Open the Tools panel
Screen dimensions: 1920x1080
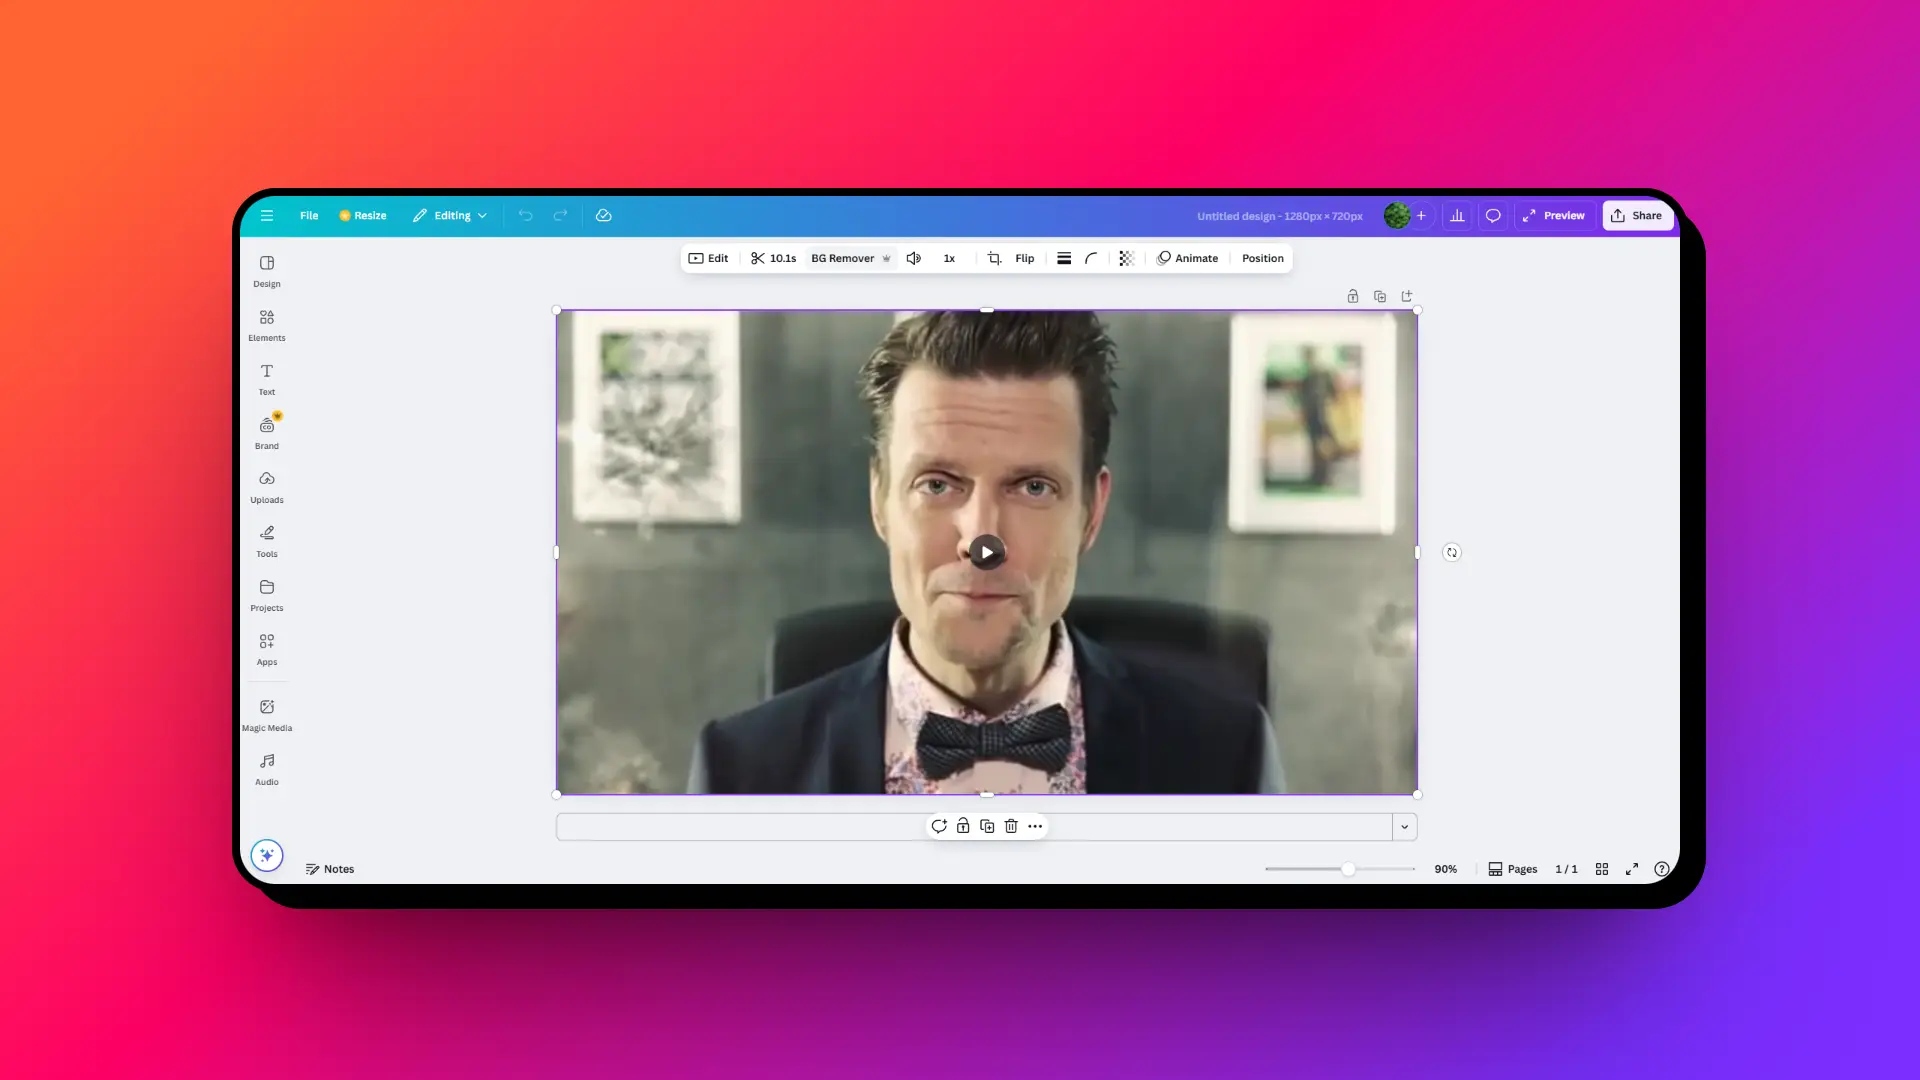[267, 541]
